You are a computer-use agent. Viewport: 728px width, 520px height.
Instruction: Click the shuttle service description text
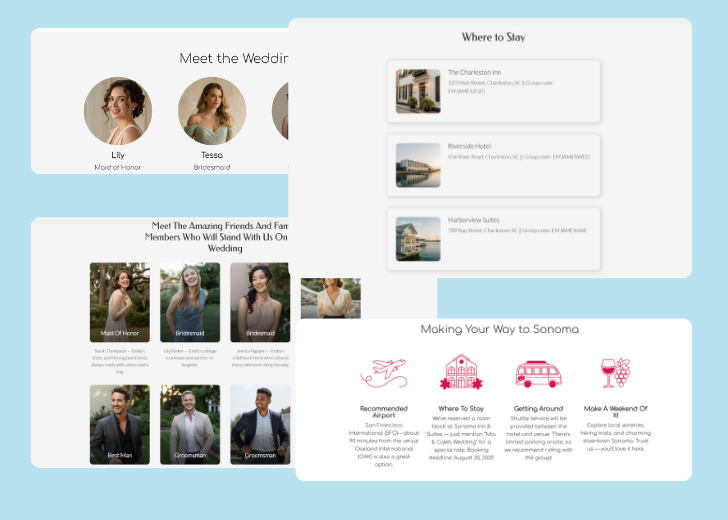(x=539, y=438)
